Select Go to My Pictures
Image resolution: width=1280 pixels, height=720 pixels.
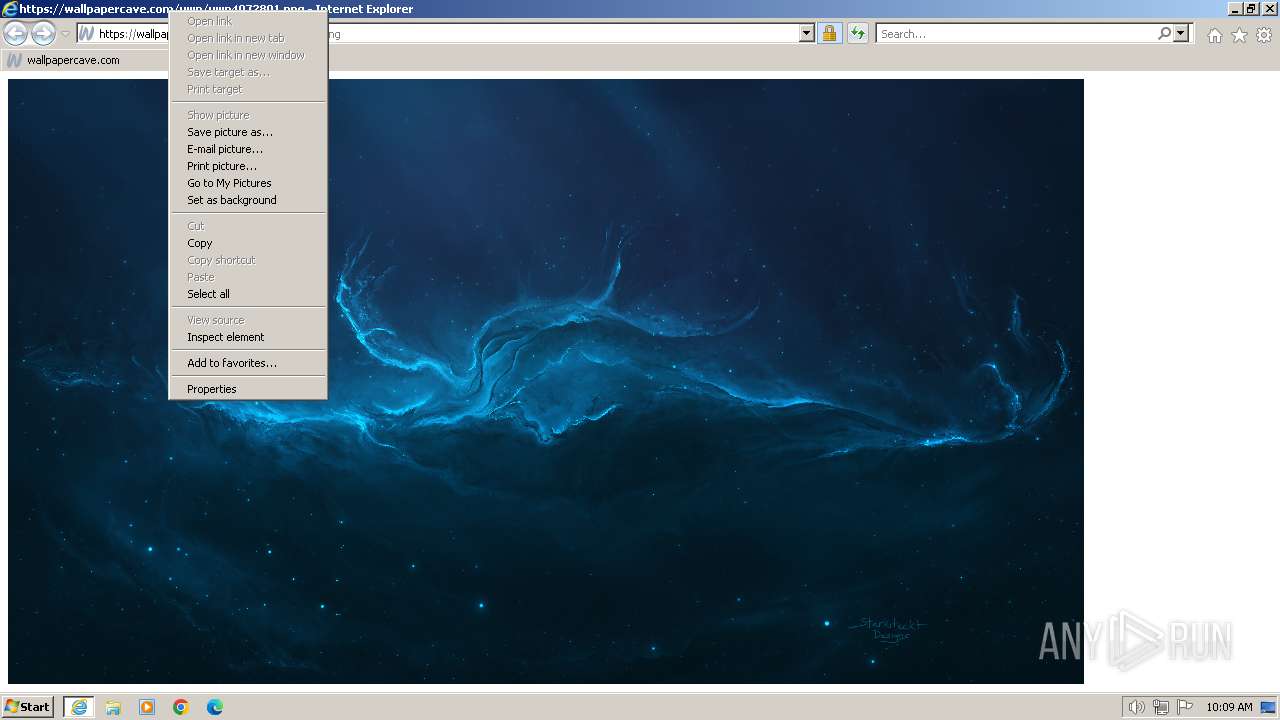[x=247, y=183]
